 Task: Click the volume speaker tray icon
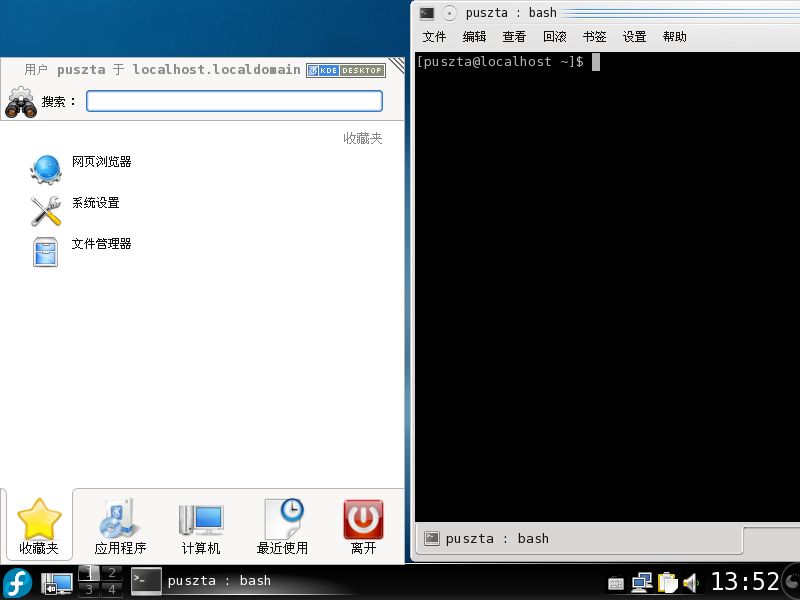(691, 582)
